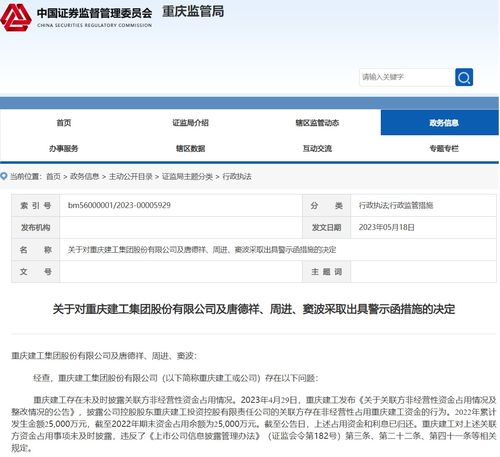500x457 pixels.
Task: Go to 政务信息 in the breadcrumb
Action: (84, 176)
